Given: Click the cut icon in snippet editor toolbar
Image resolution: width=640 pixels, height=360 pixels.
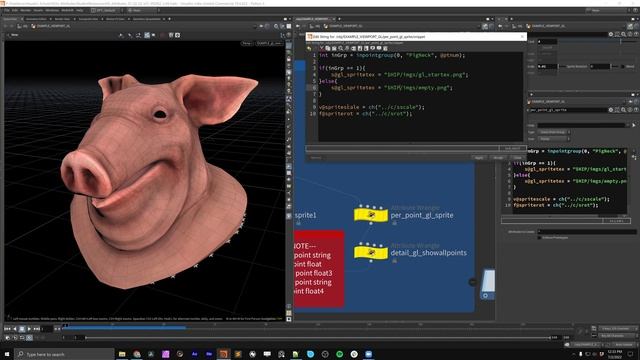Looking at the screenshot, I should point(322,48).
